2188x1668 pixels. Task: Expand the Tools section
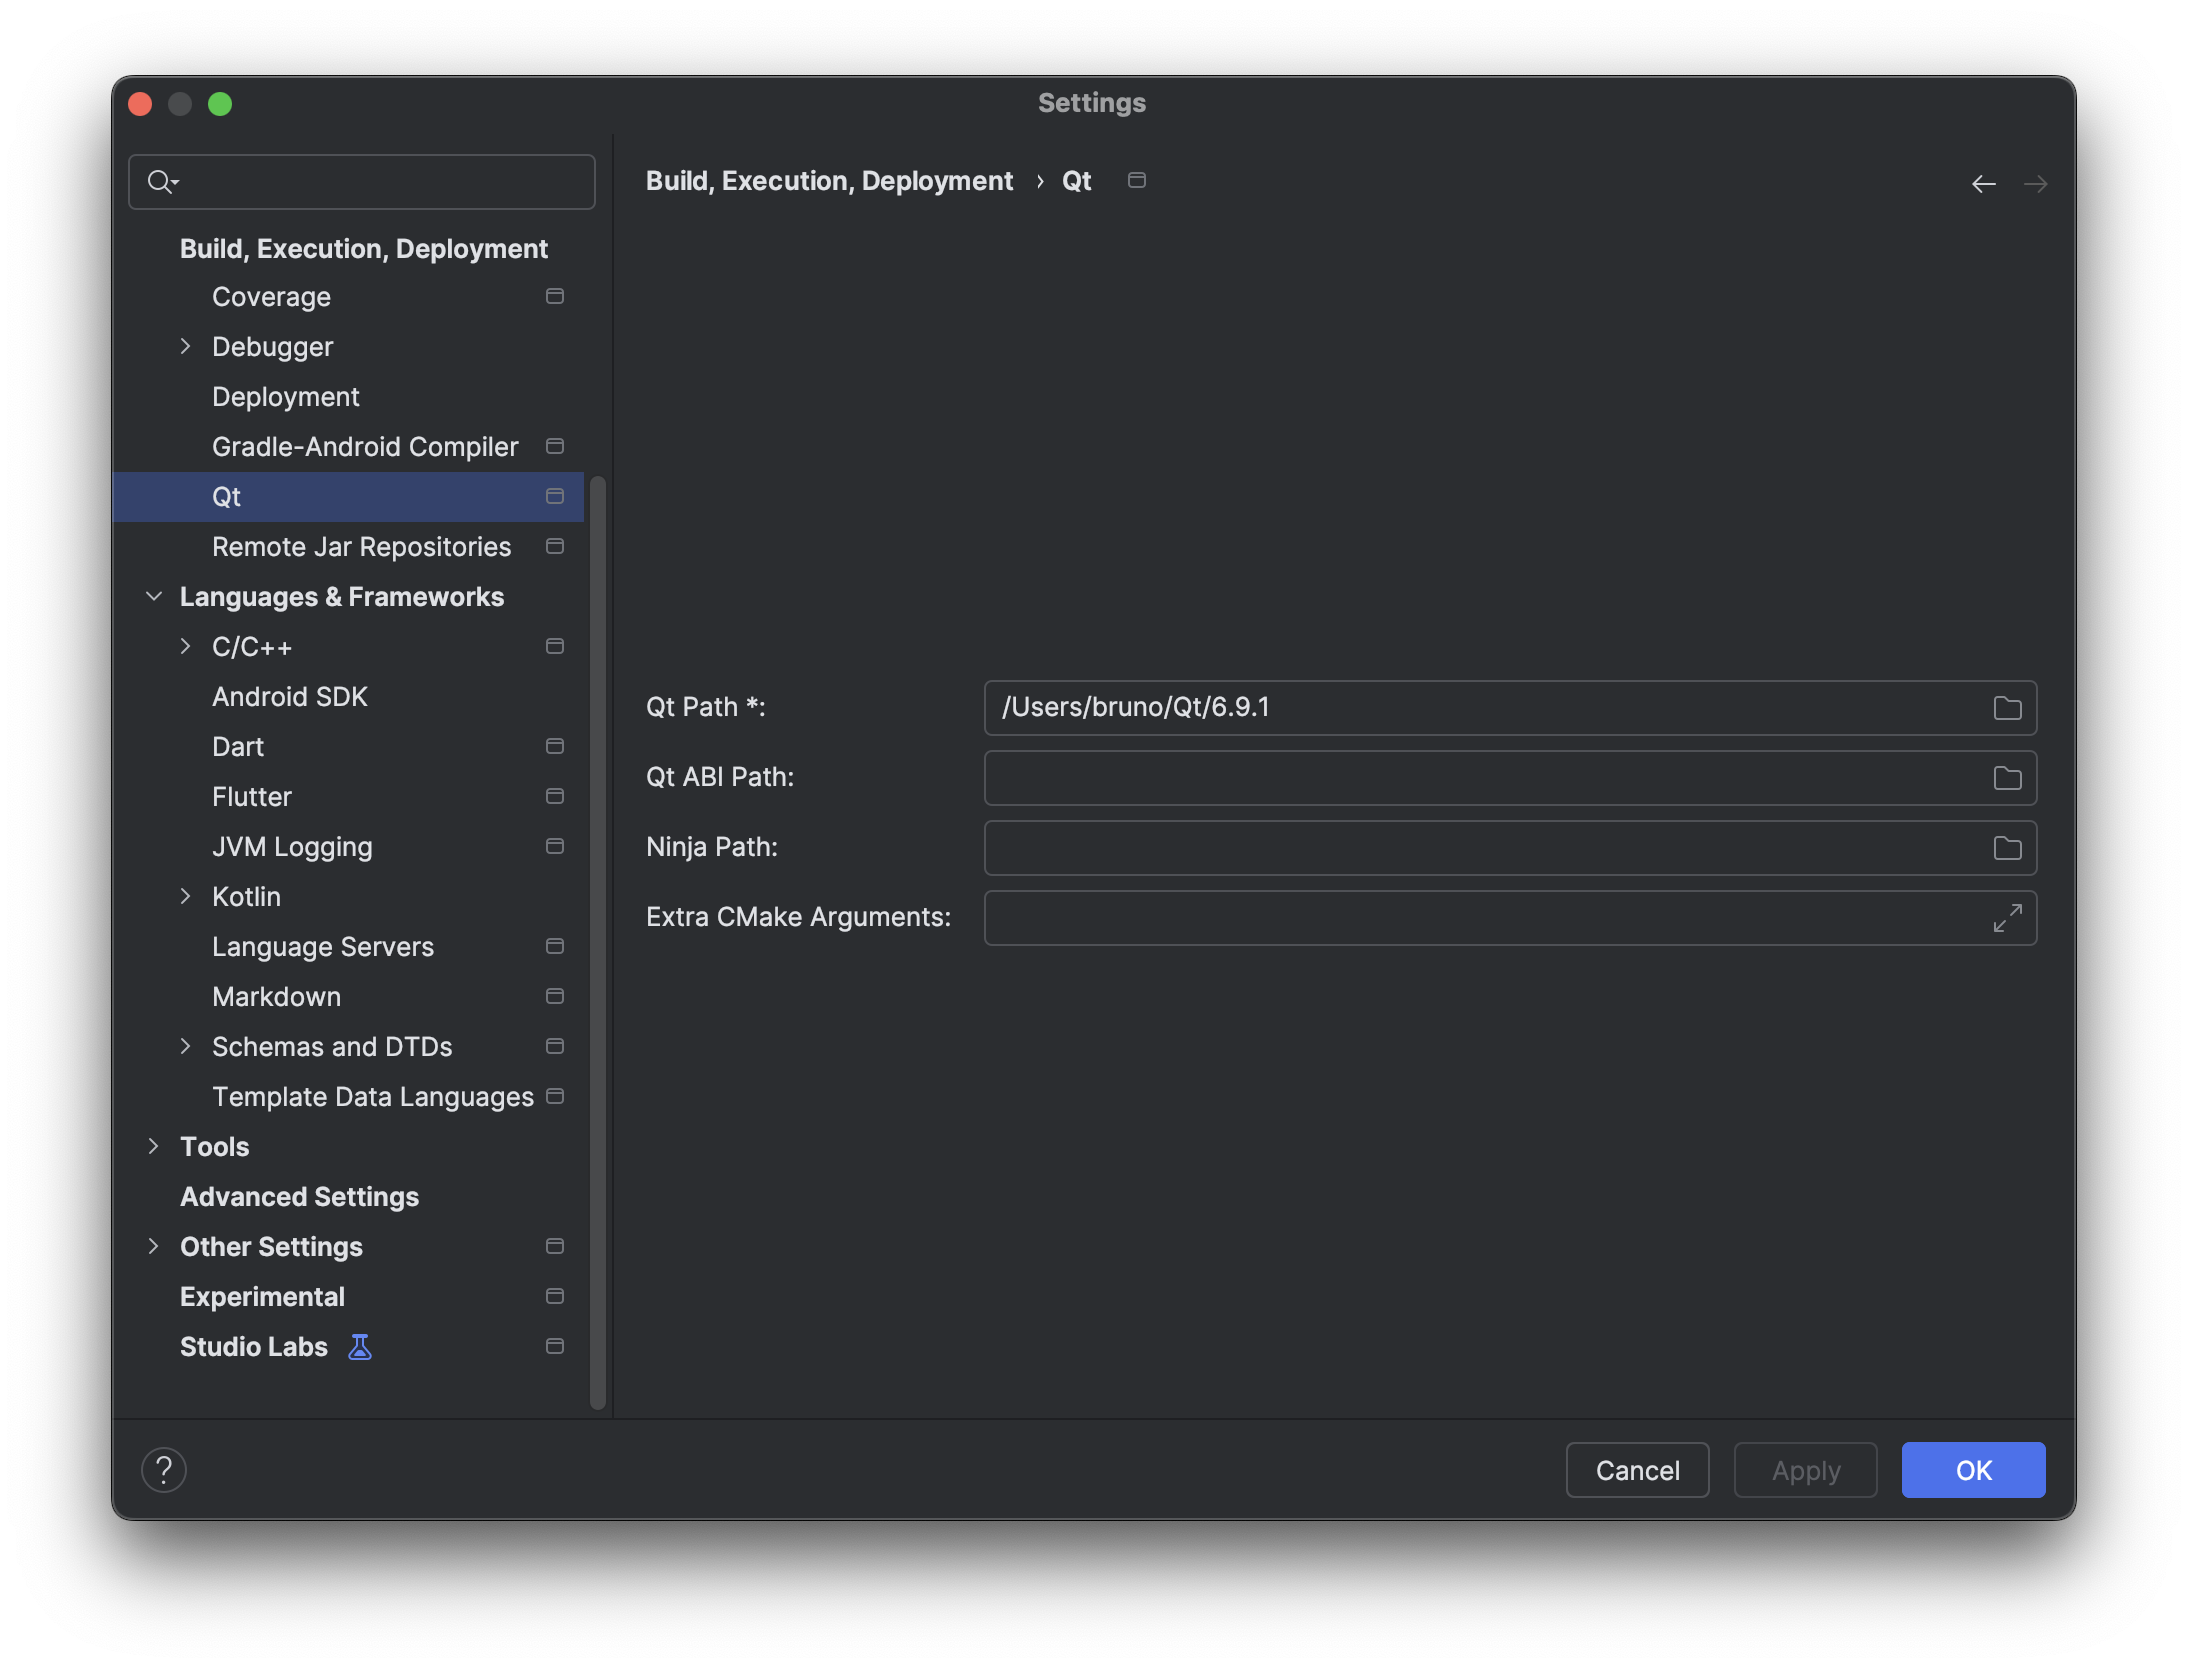coord(153,1147)
